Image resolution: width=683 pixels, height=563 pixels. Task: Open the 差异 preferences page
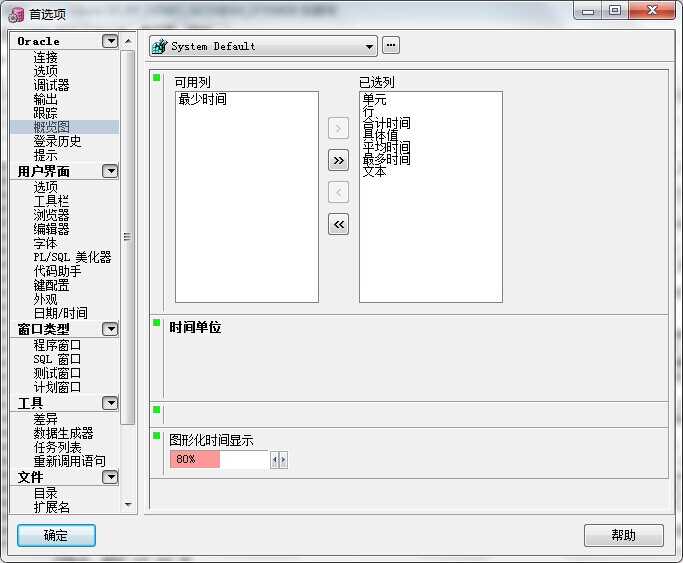click(46, 419)
